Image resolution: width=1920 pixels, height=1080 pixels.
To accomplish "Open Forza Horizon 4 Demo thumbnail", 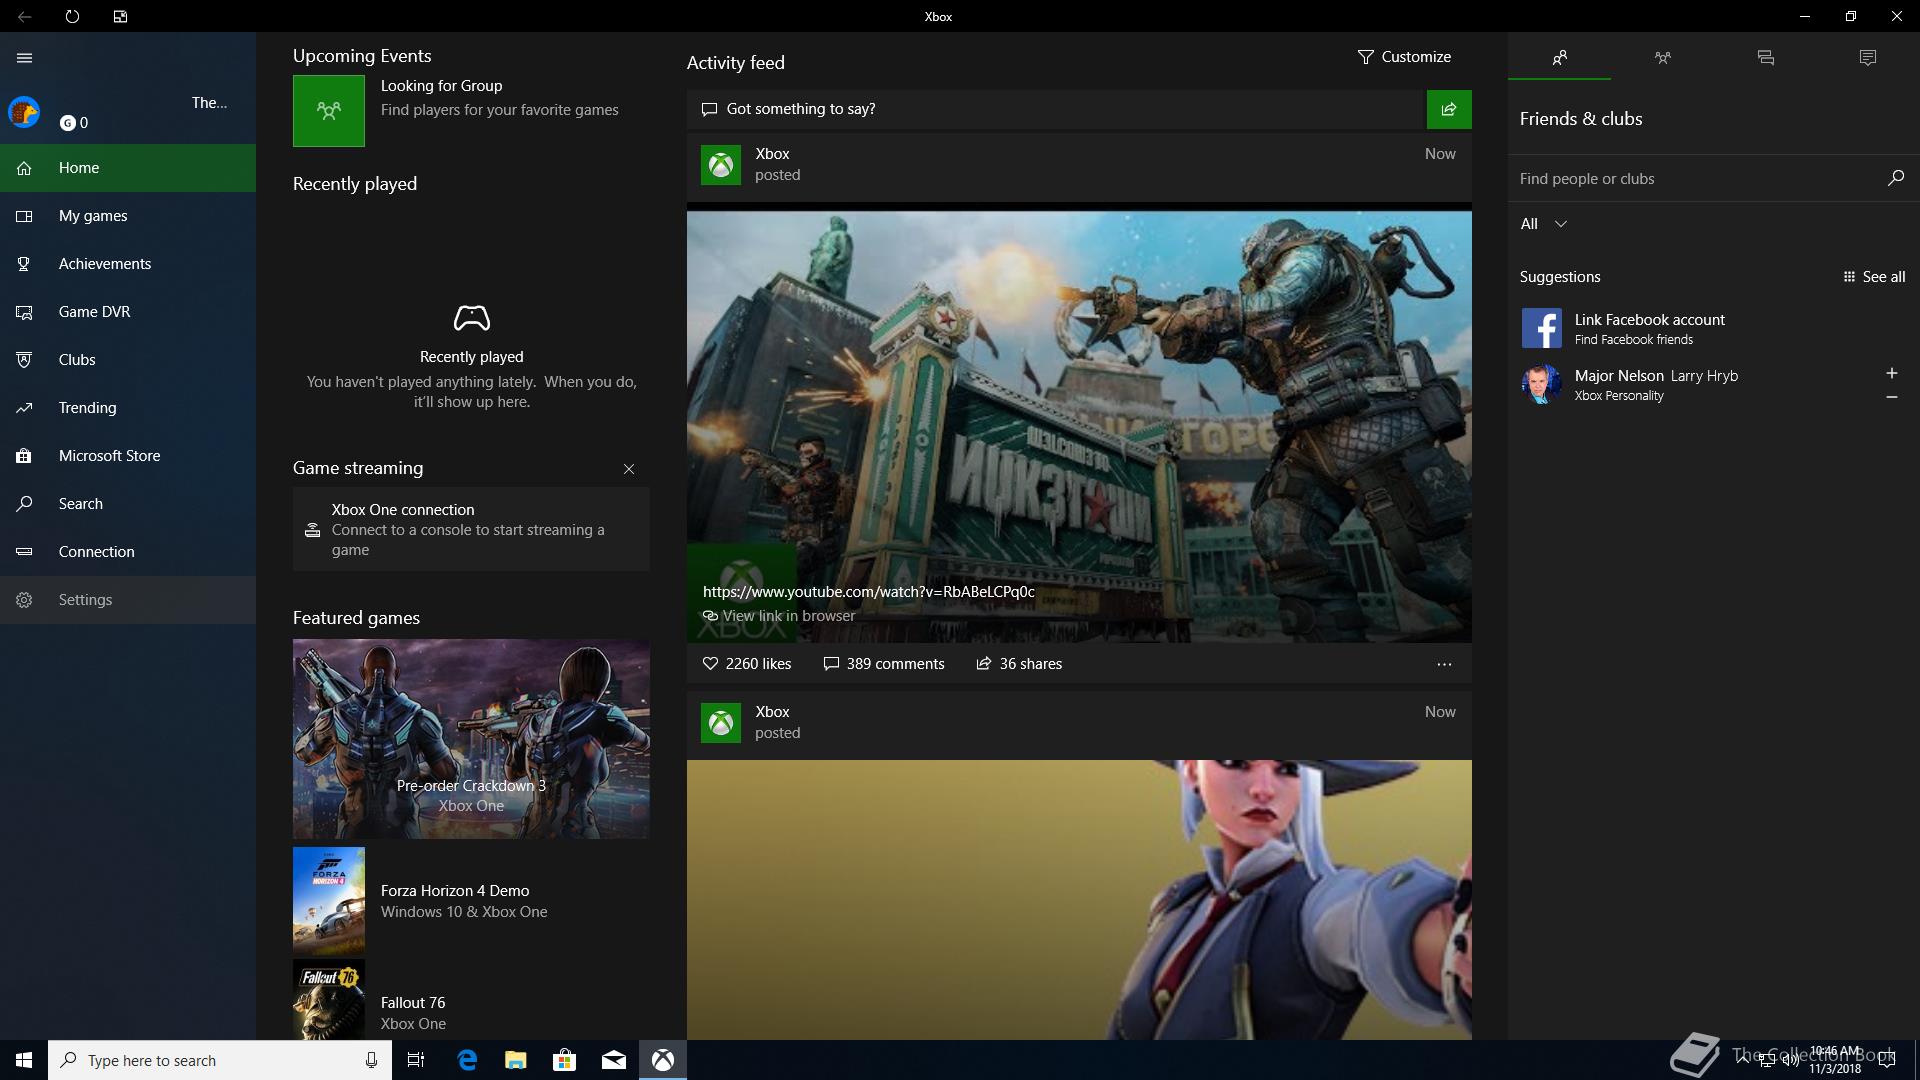I will (x=329, y=901).
